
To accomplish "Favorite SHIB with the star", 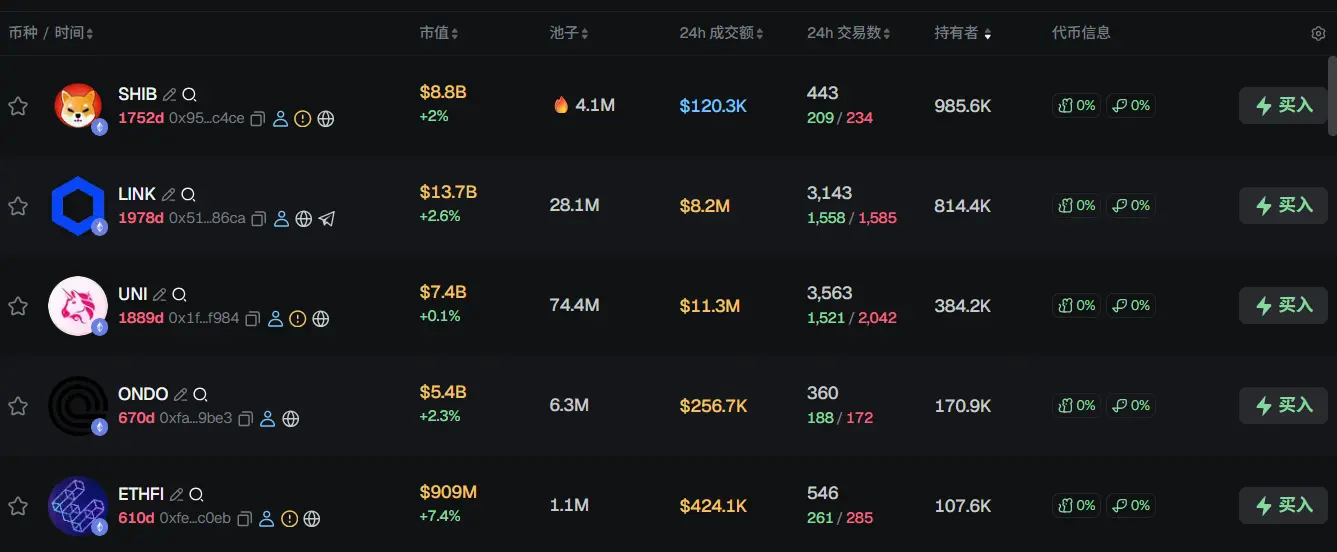I will tap(18, 106).
